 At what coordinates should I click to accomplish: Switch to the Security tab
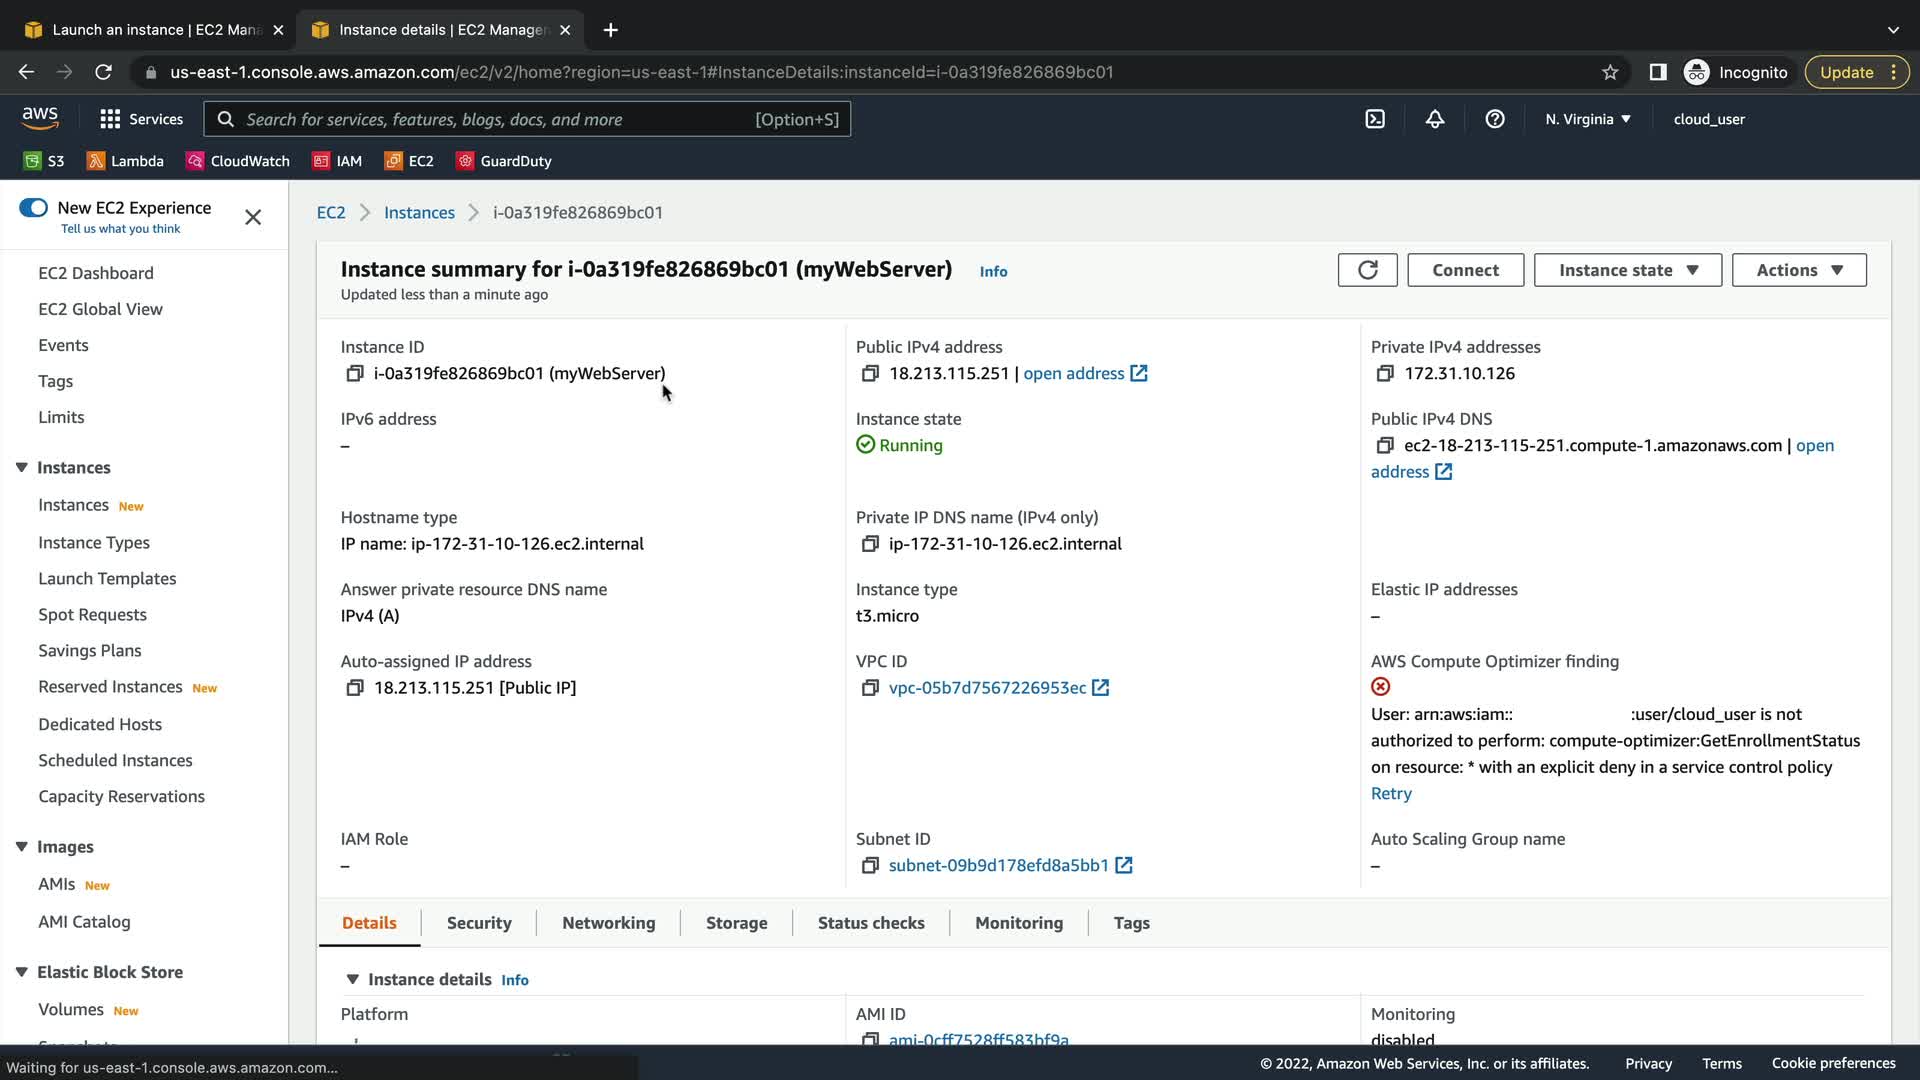(x=479, y=923)
